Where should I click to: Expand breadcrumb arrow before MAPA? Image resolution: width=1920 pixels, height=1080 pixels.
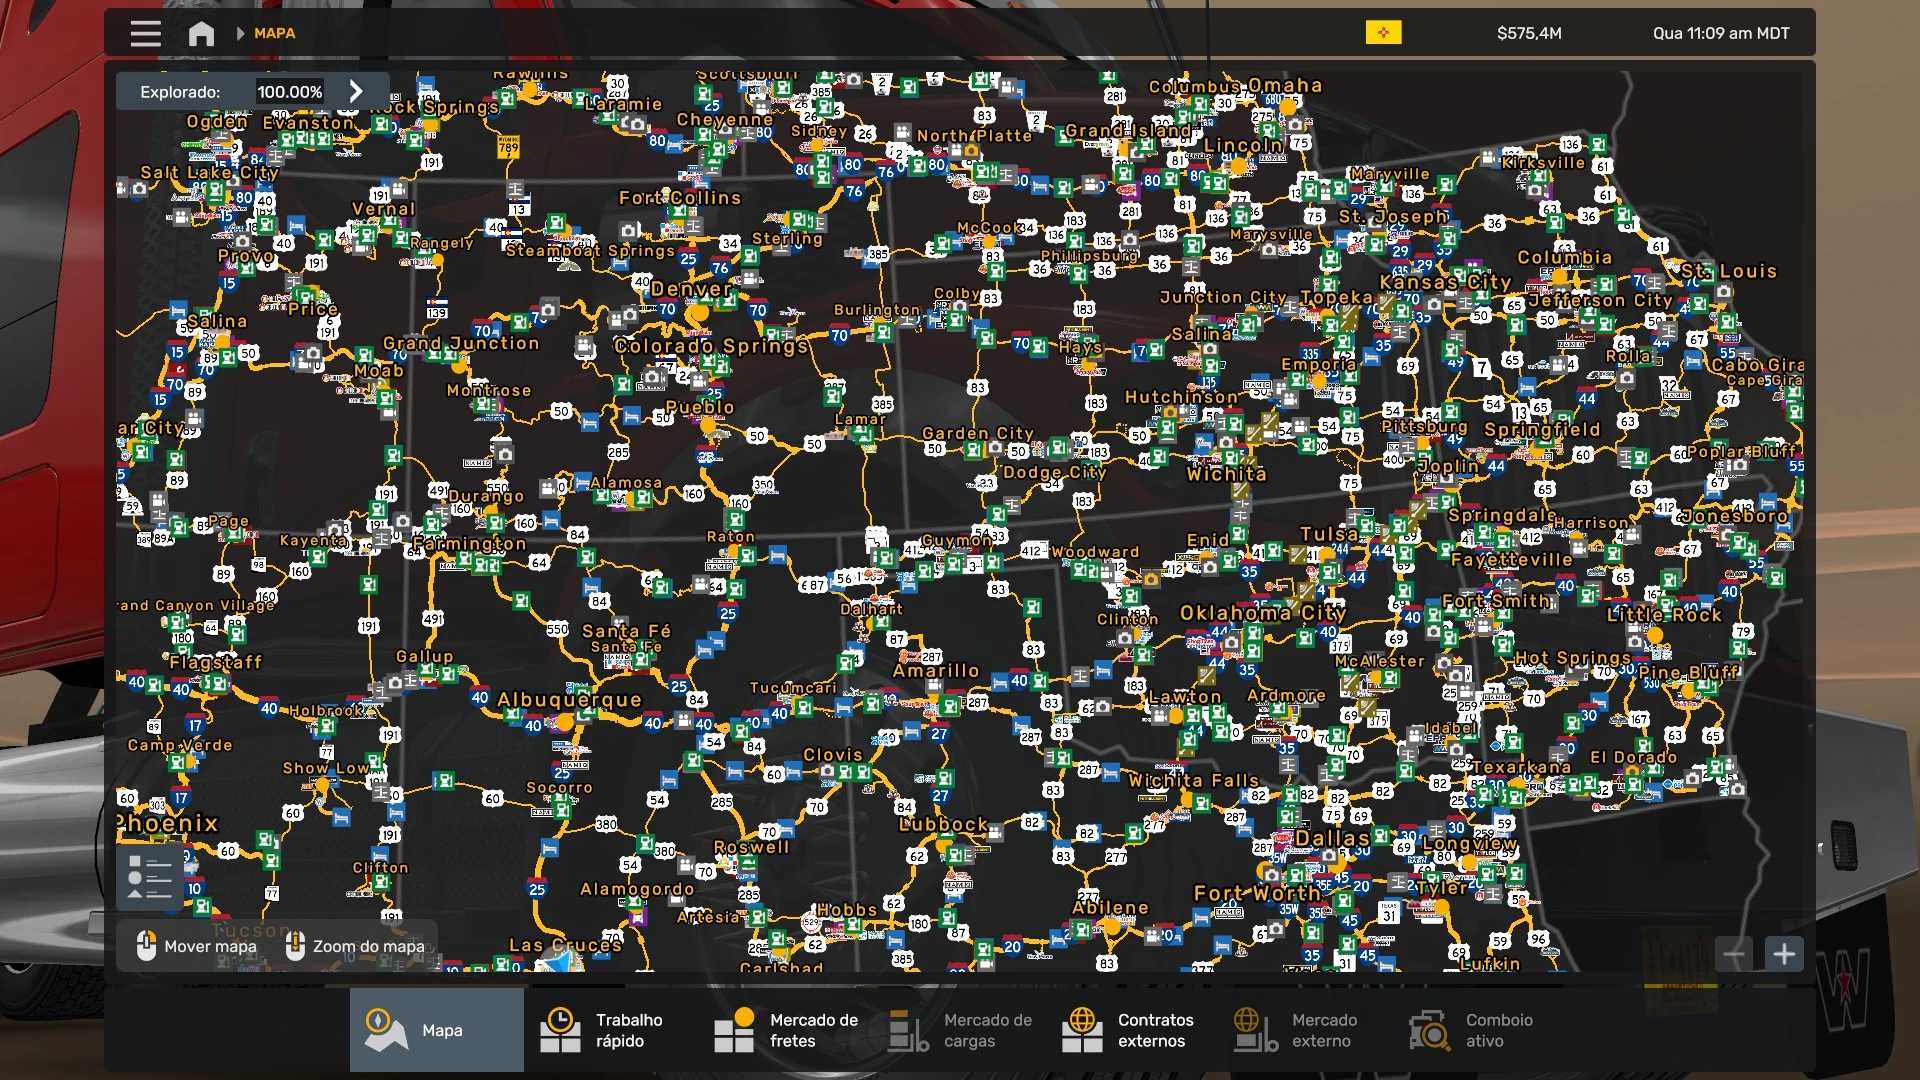[x=240, y=33]
